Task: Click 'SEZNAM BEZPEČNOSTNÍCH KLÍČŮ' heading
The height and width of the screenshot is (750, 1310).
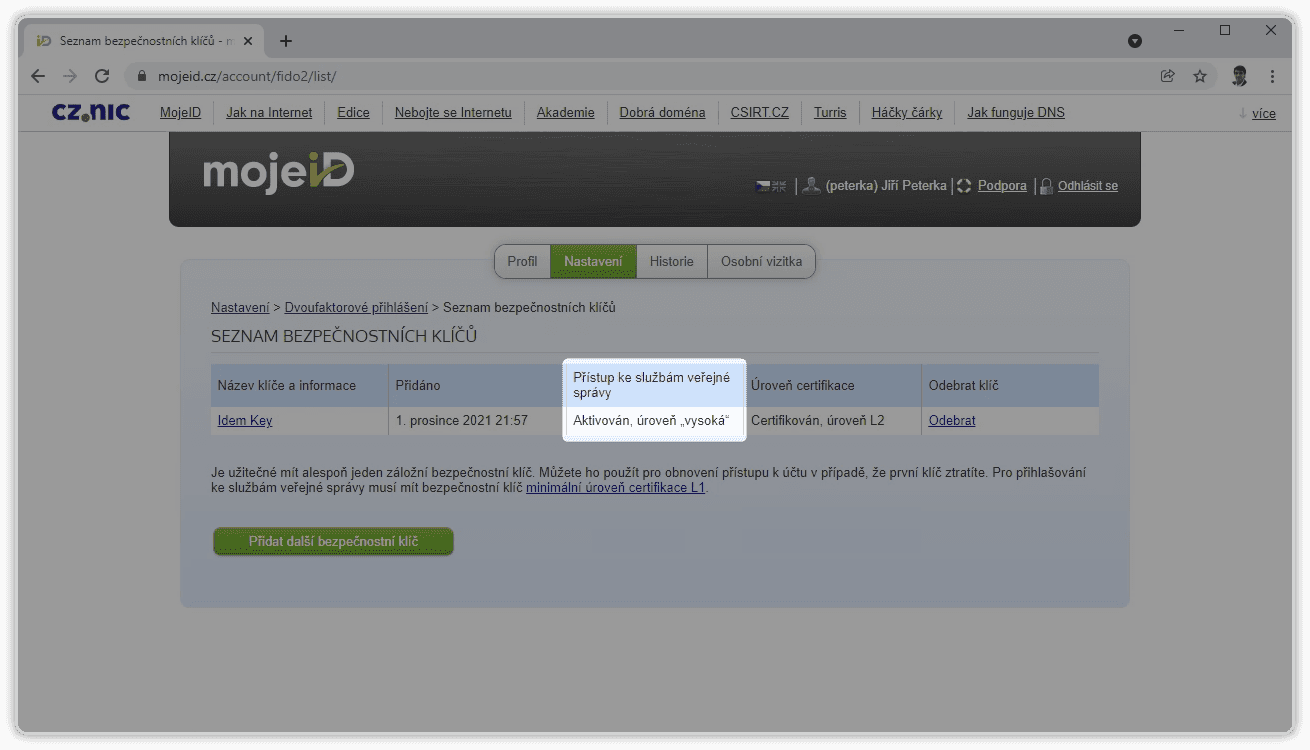Action: 344,336
